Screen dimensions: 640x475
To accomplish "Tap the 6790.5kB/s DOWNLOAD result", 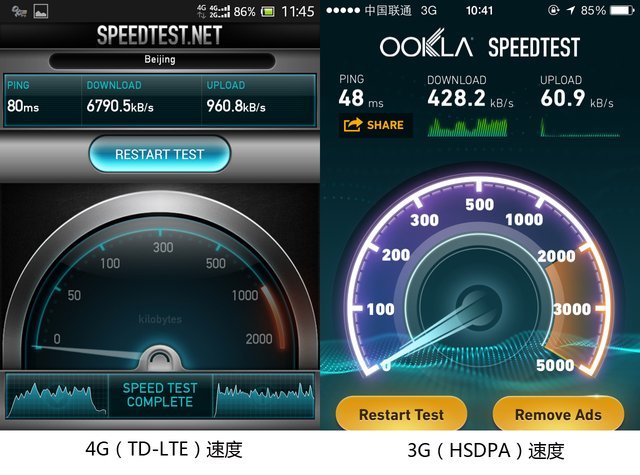I will [120, 107].
